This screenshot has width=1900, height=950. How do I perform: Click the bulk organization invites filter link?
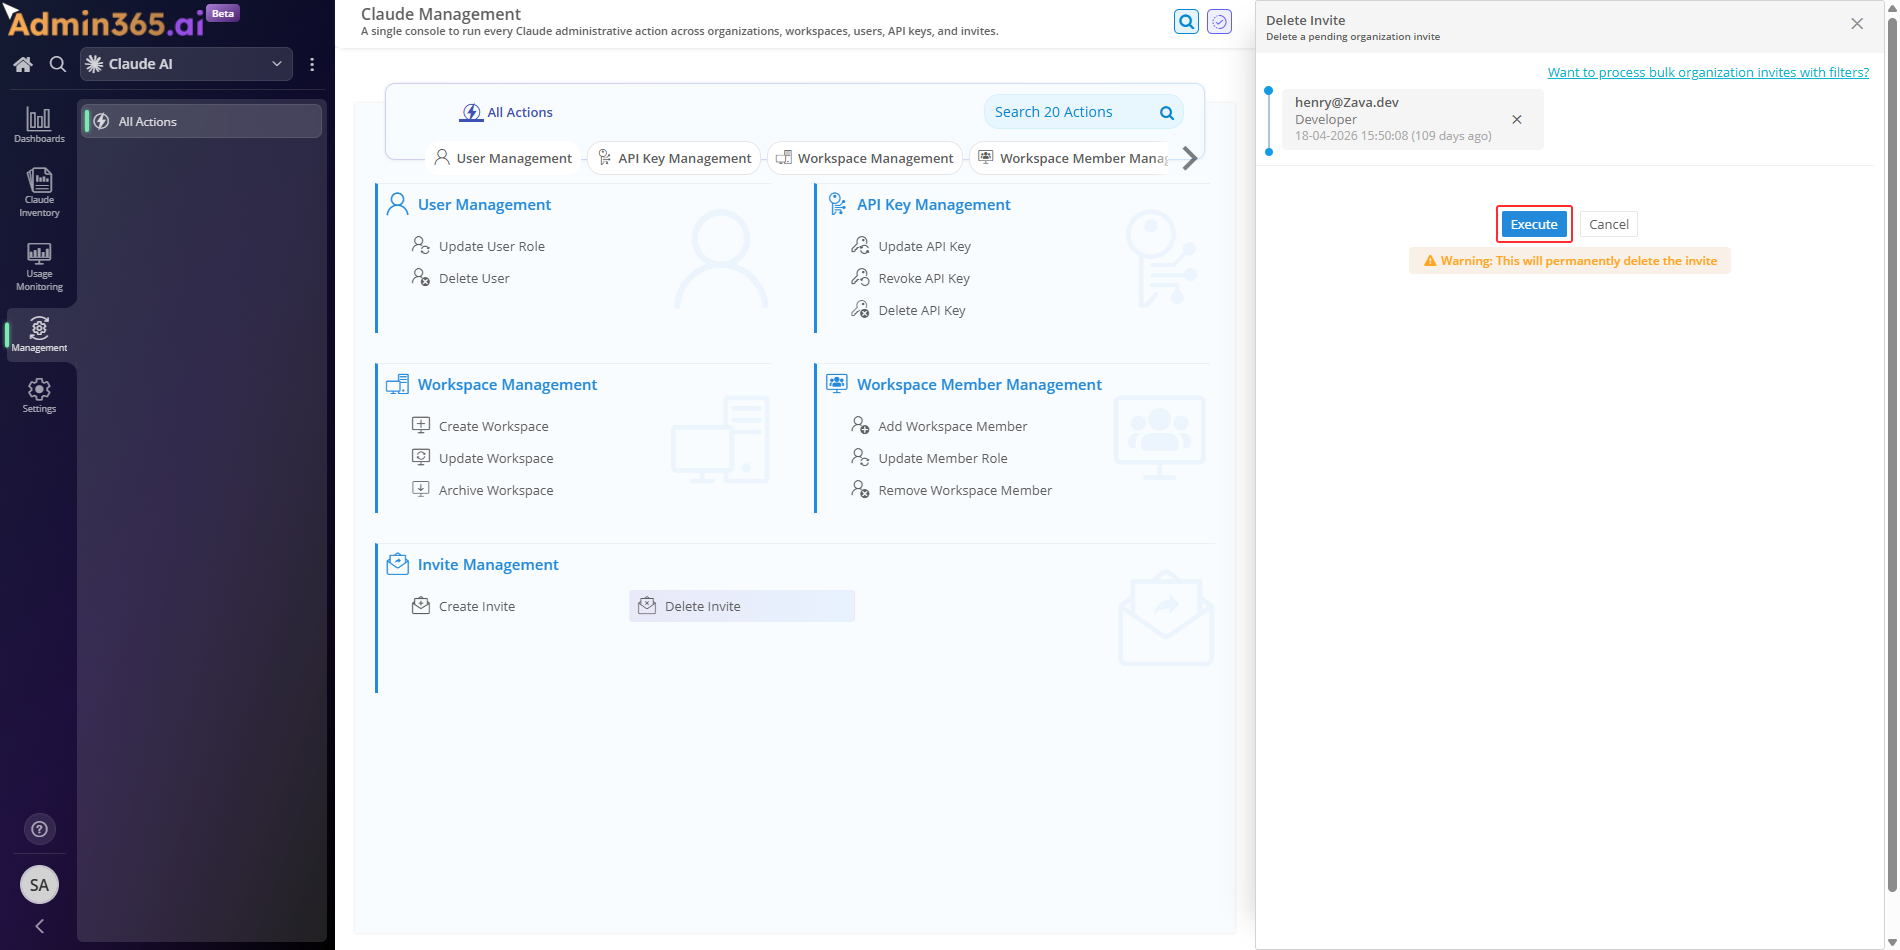1708,72
